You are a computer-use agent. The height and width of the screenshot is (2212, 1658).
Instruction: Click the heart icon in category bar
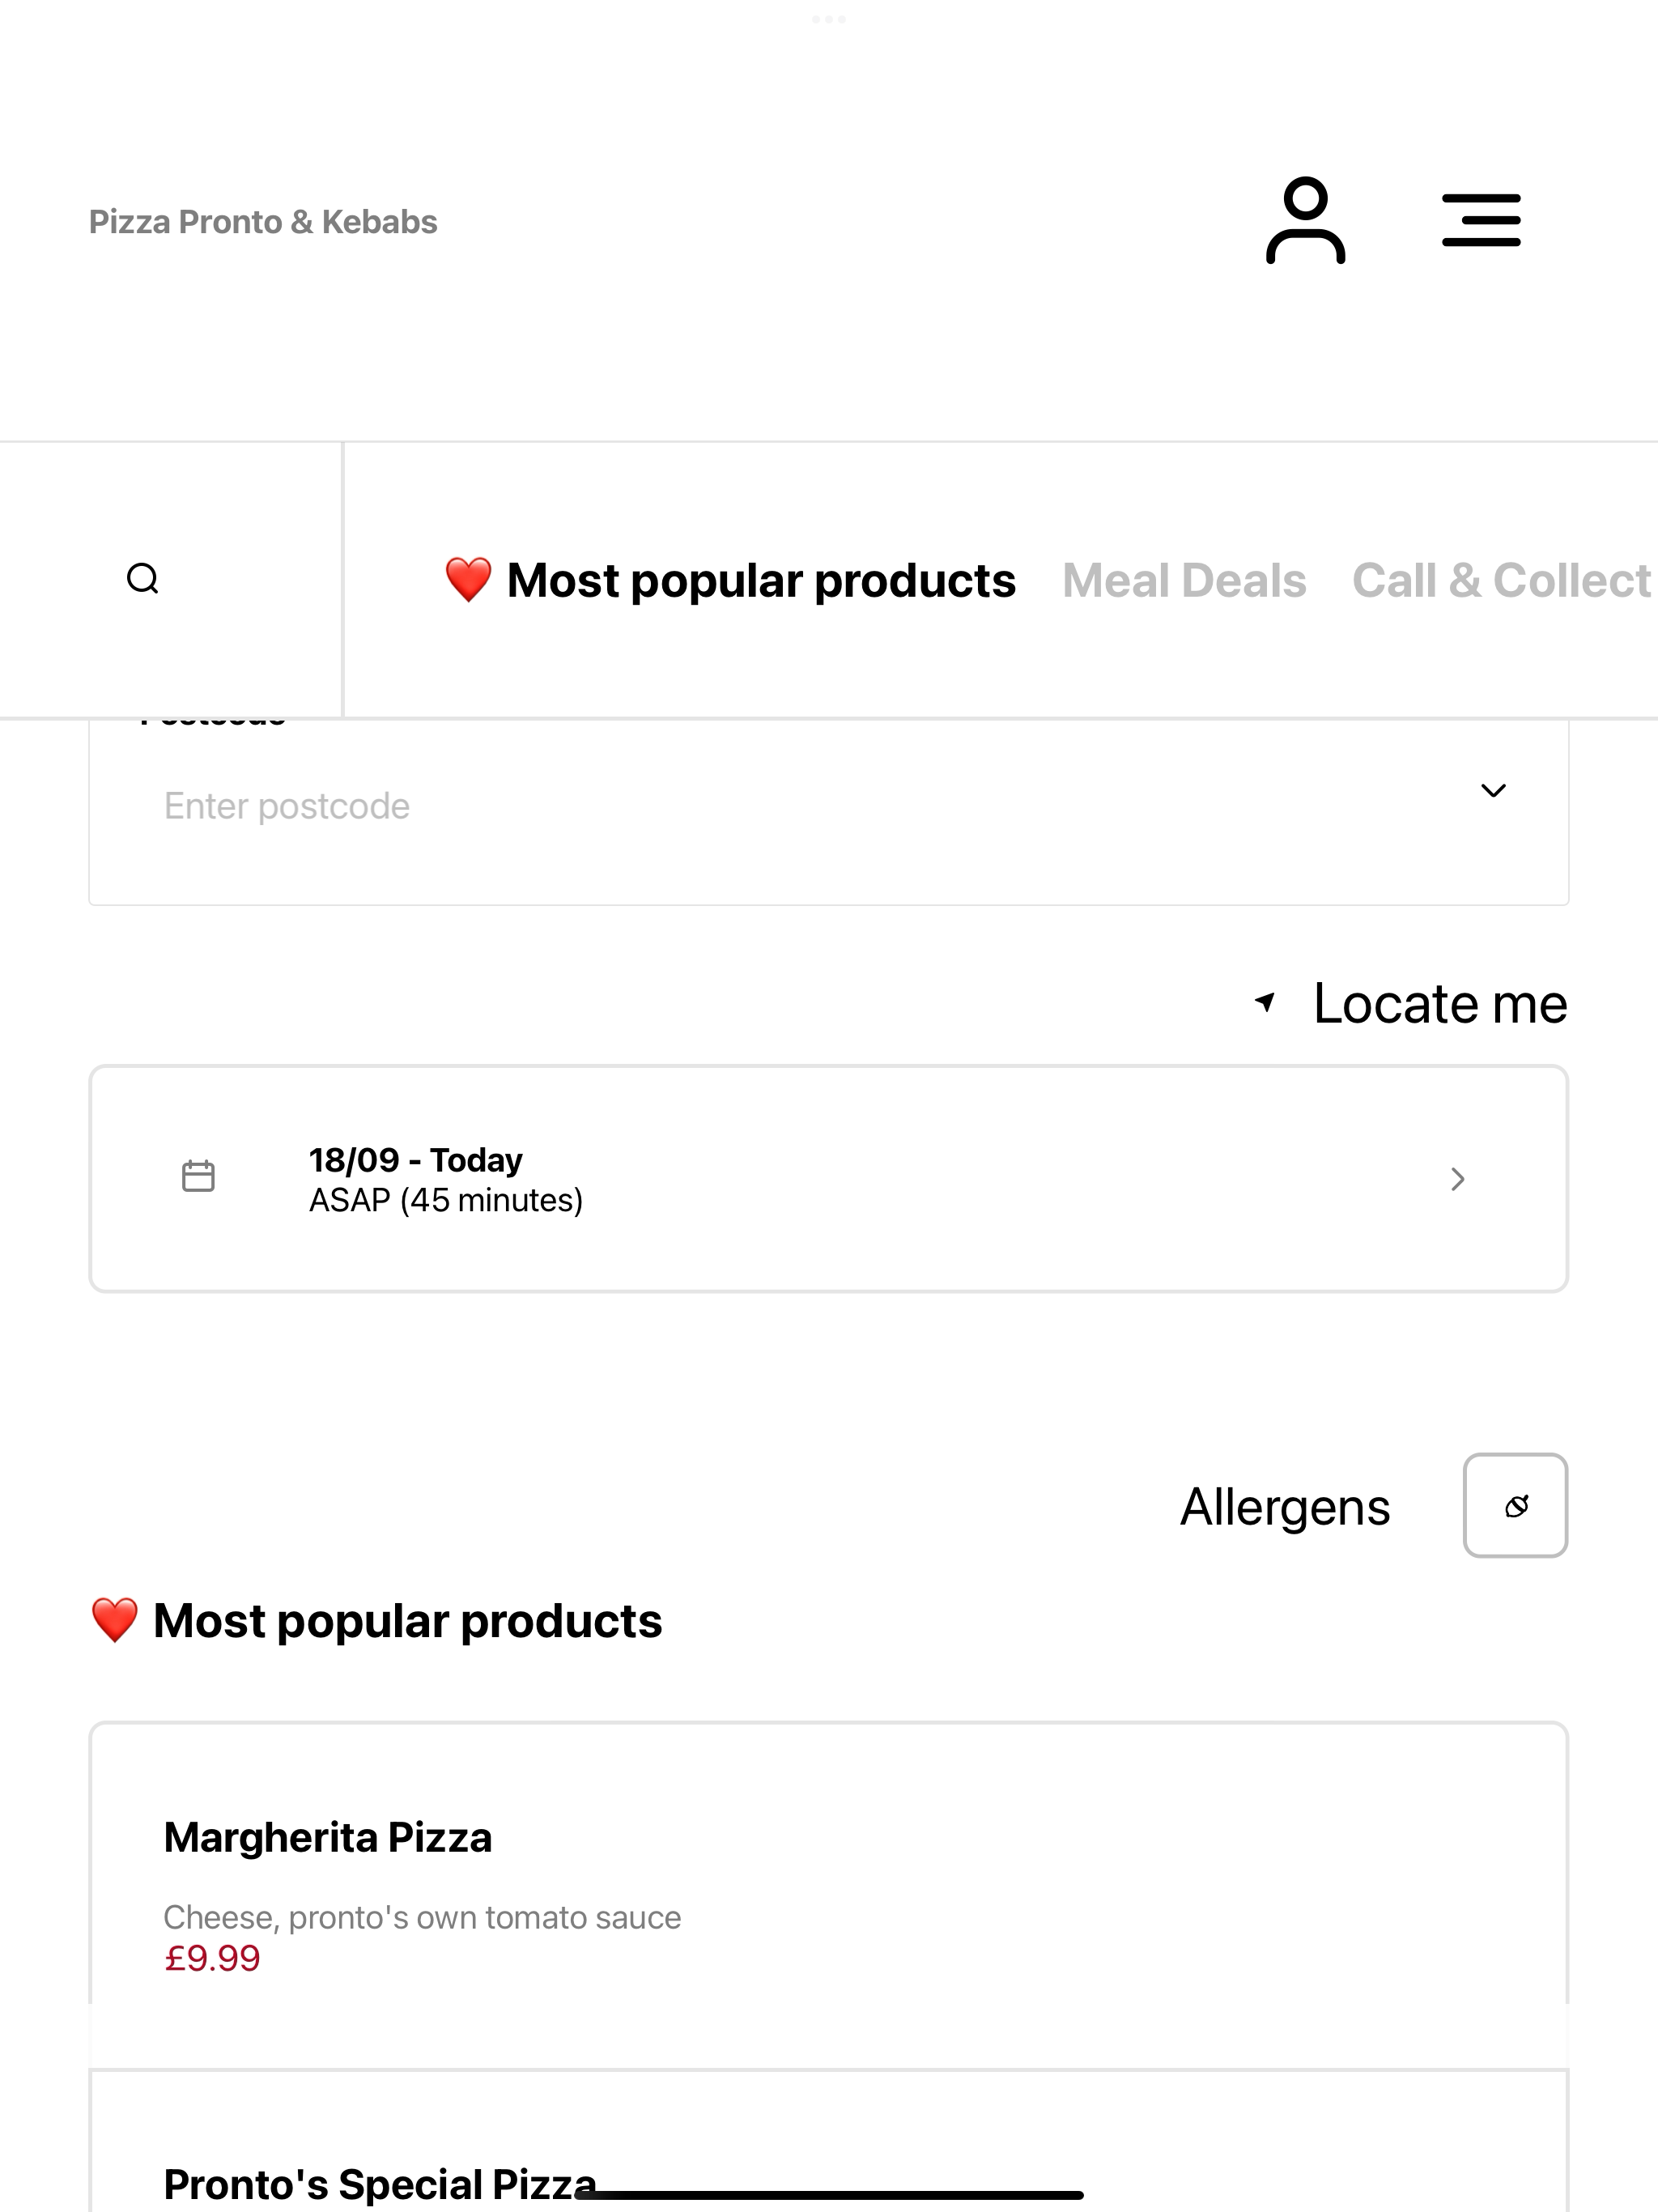point(468,580)
